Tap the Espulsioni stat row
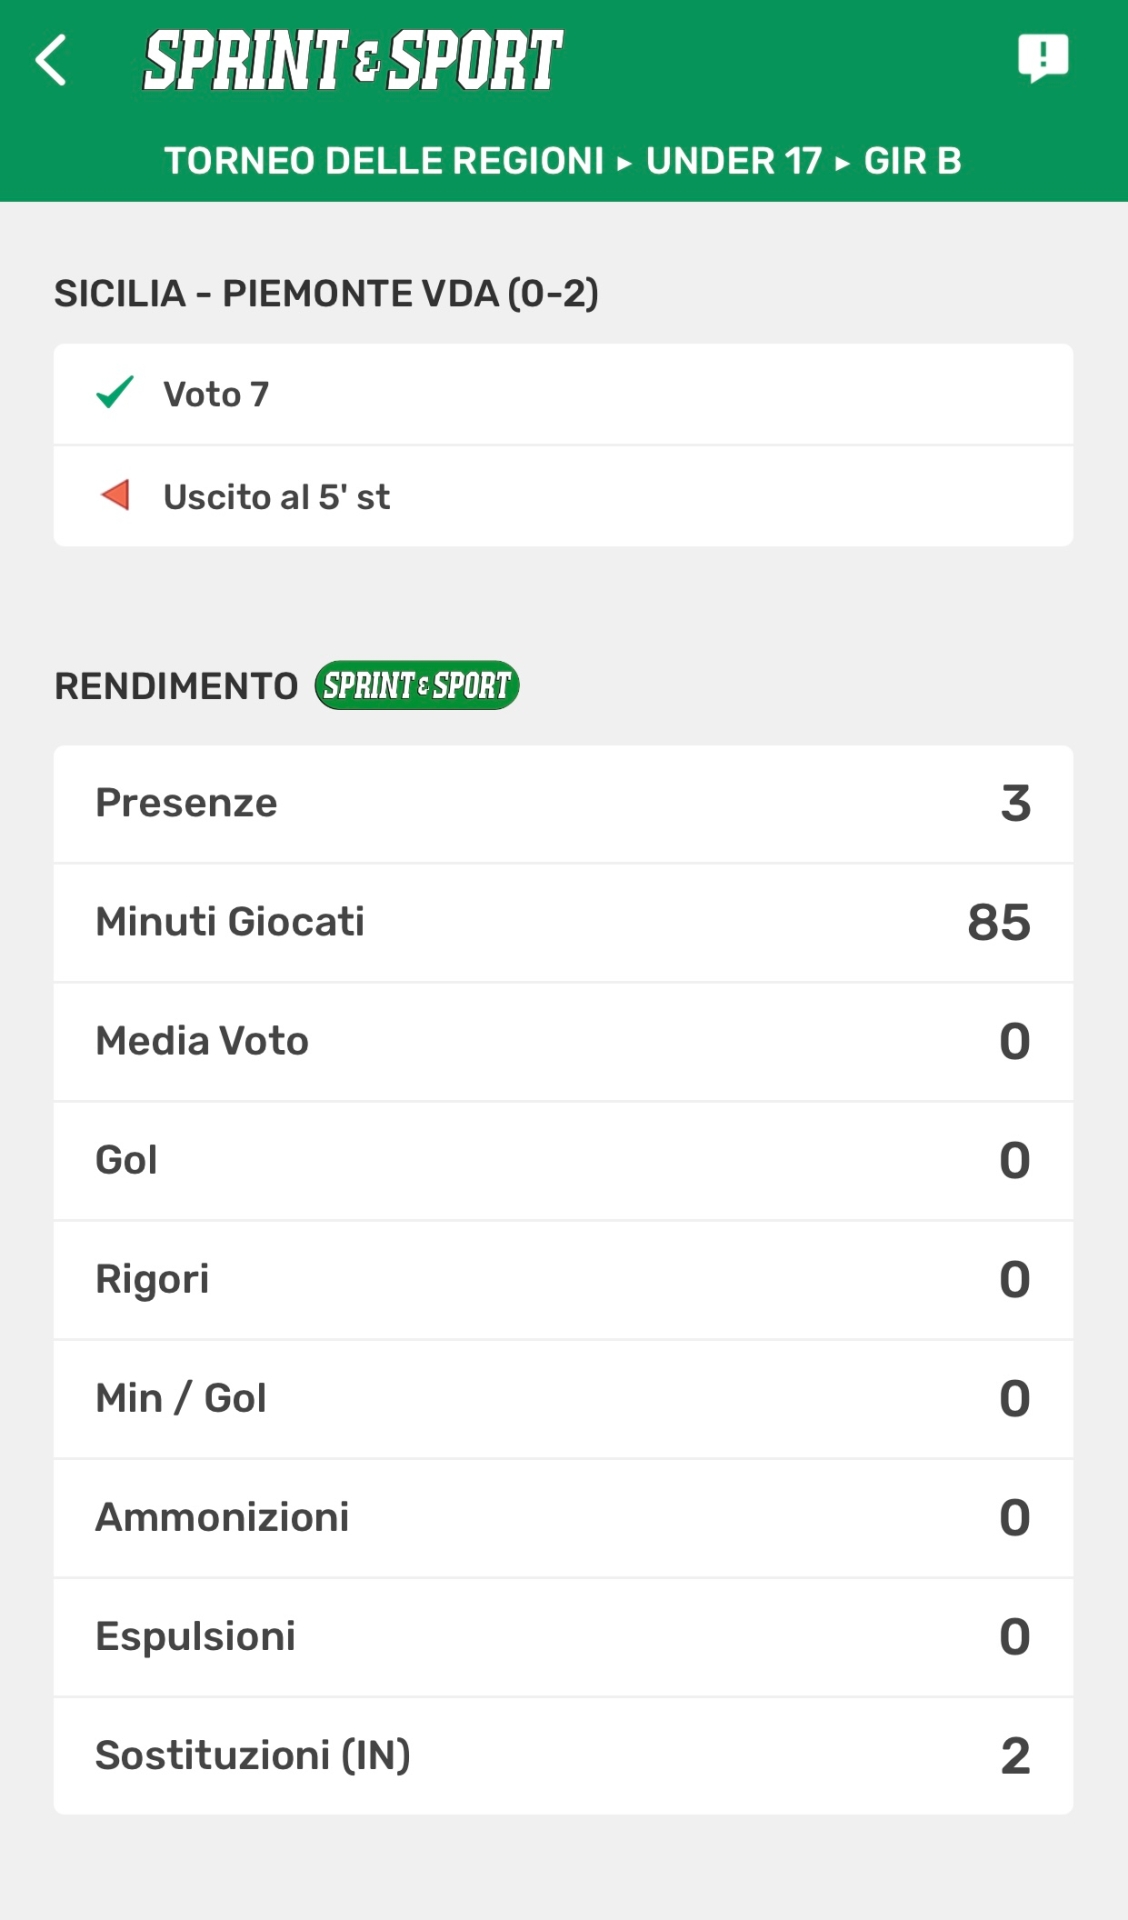 point(563,1637)
